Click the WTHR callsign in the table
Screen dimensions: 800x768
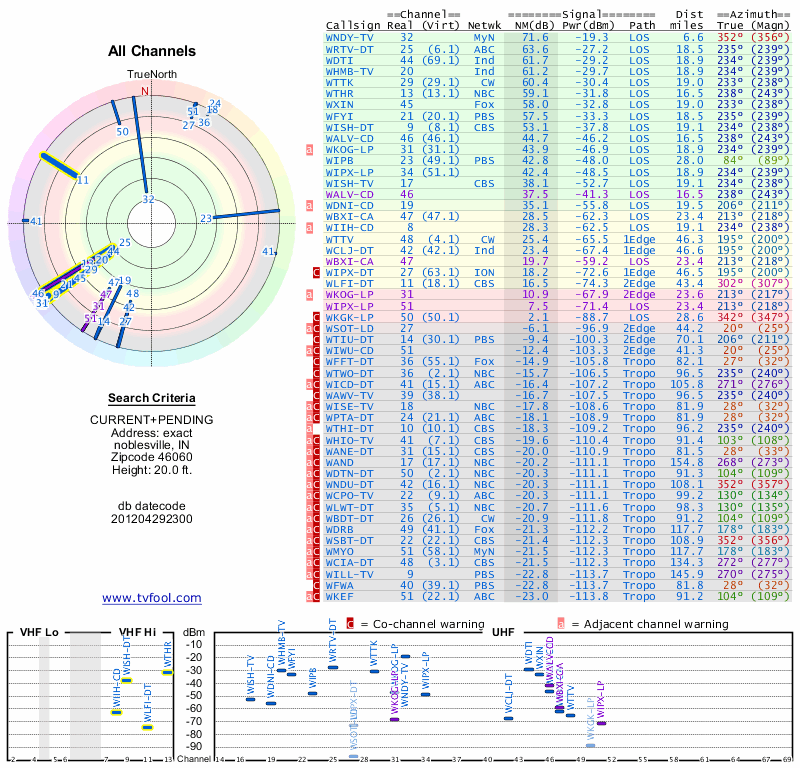click(x=339, y=94)
